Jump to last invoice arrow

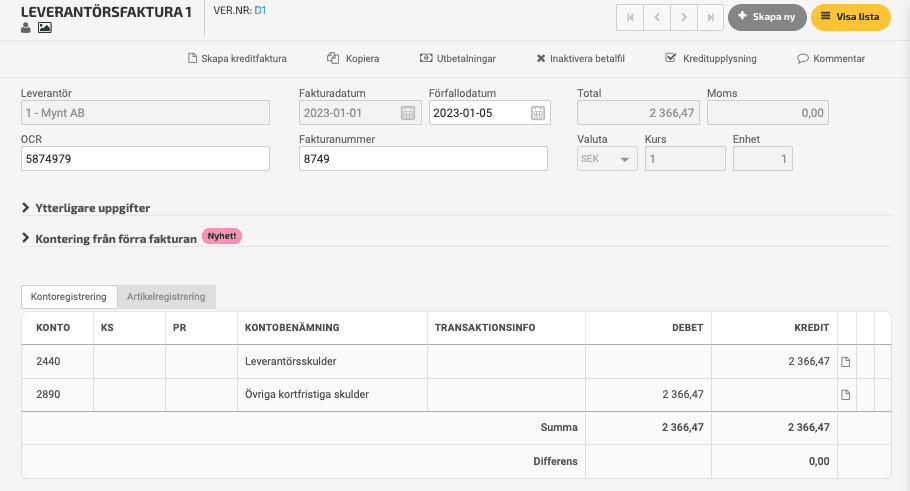[x=710, y=17]
